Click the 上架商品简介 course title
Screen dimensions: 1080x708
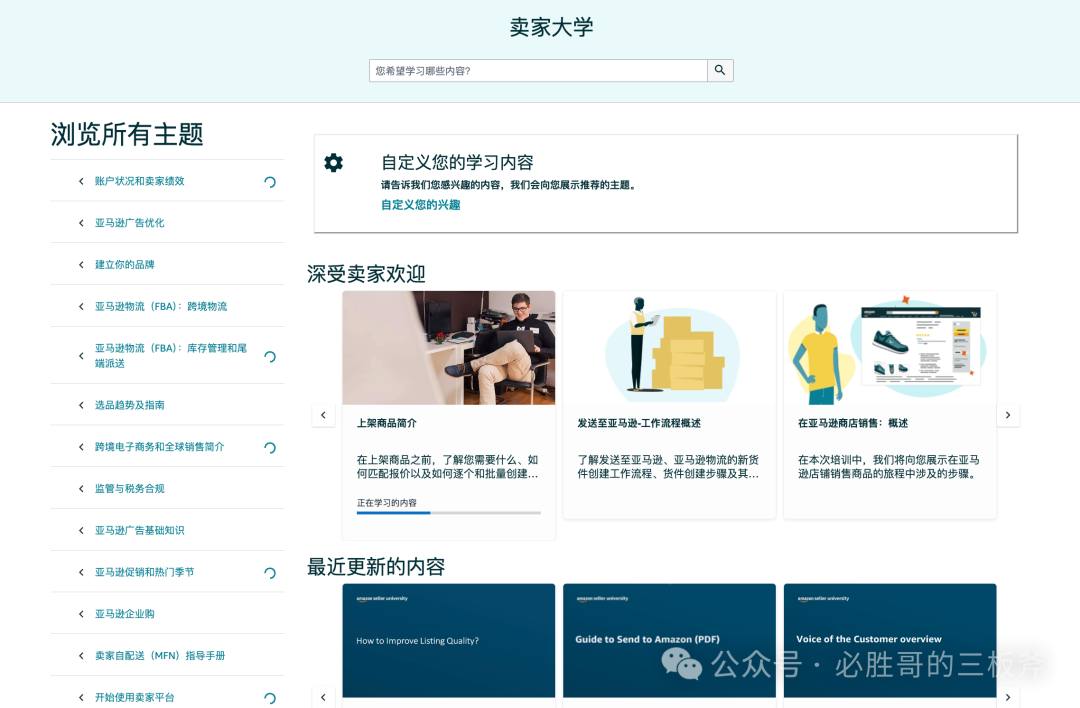(x=386, y=423)
